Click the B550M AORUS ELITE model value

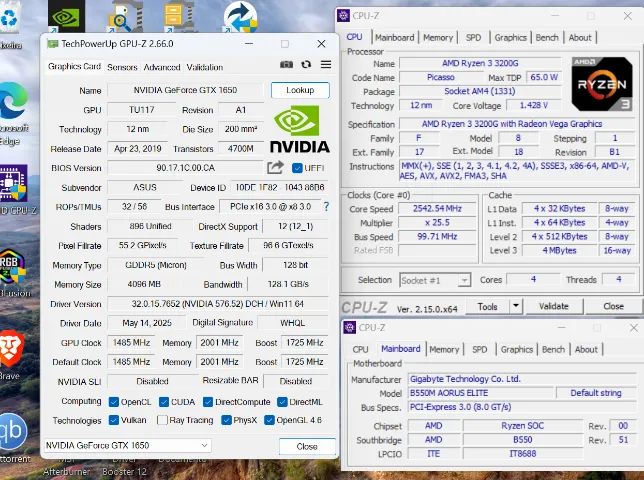coord(480,393)
